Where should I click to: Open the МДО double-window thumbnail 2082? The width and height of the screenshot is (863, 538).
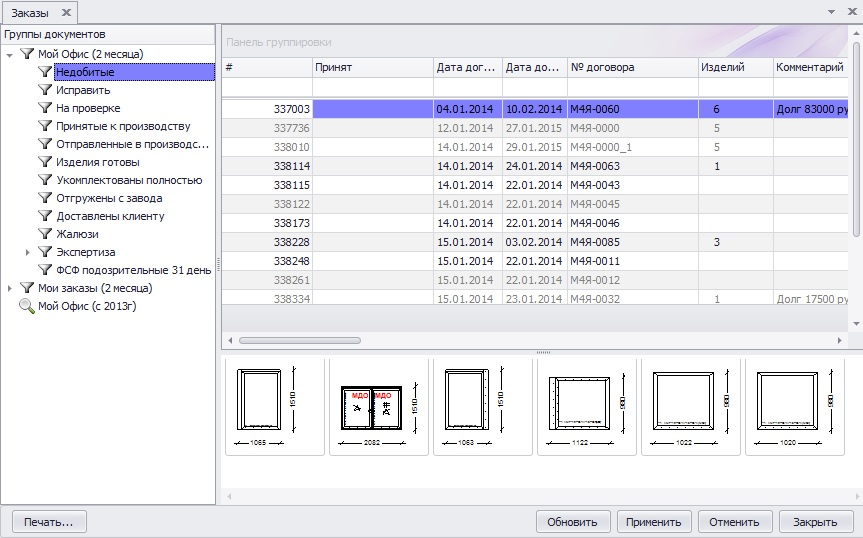coord(379,407)
